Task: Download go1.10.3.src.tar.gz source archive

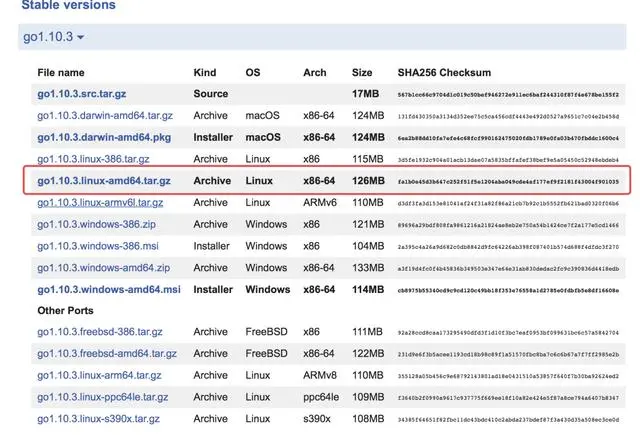Action: point(82,94)
